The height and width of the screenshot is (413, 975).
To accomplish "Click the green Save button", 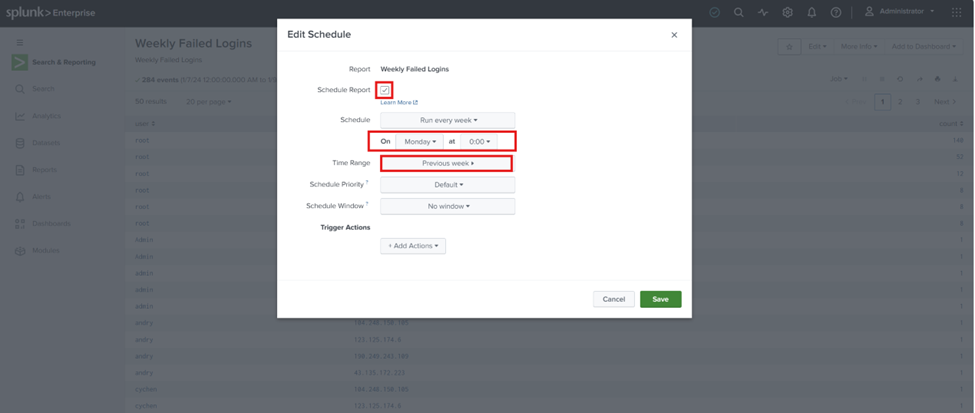I will [660, 299].
